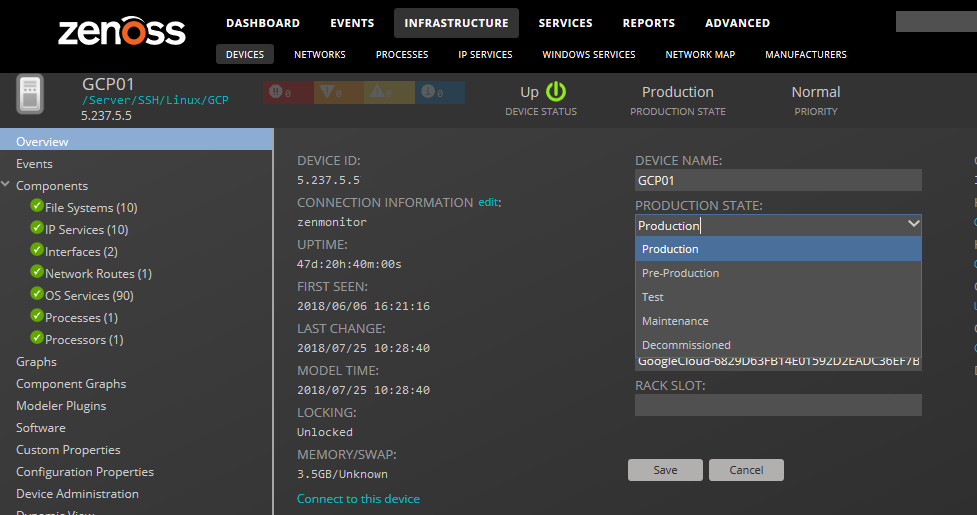This screenshot has width=977, height=515.
Task: Click the Save button
Action: click(x=665, y=470)
